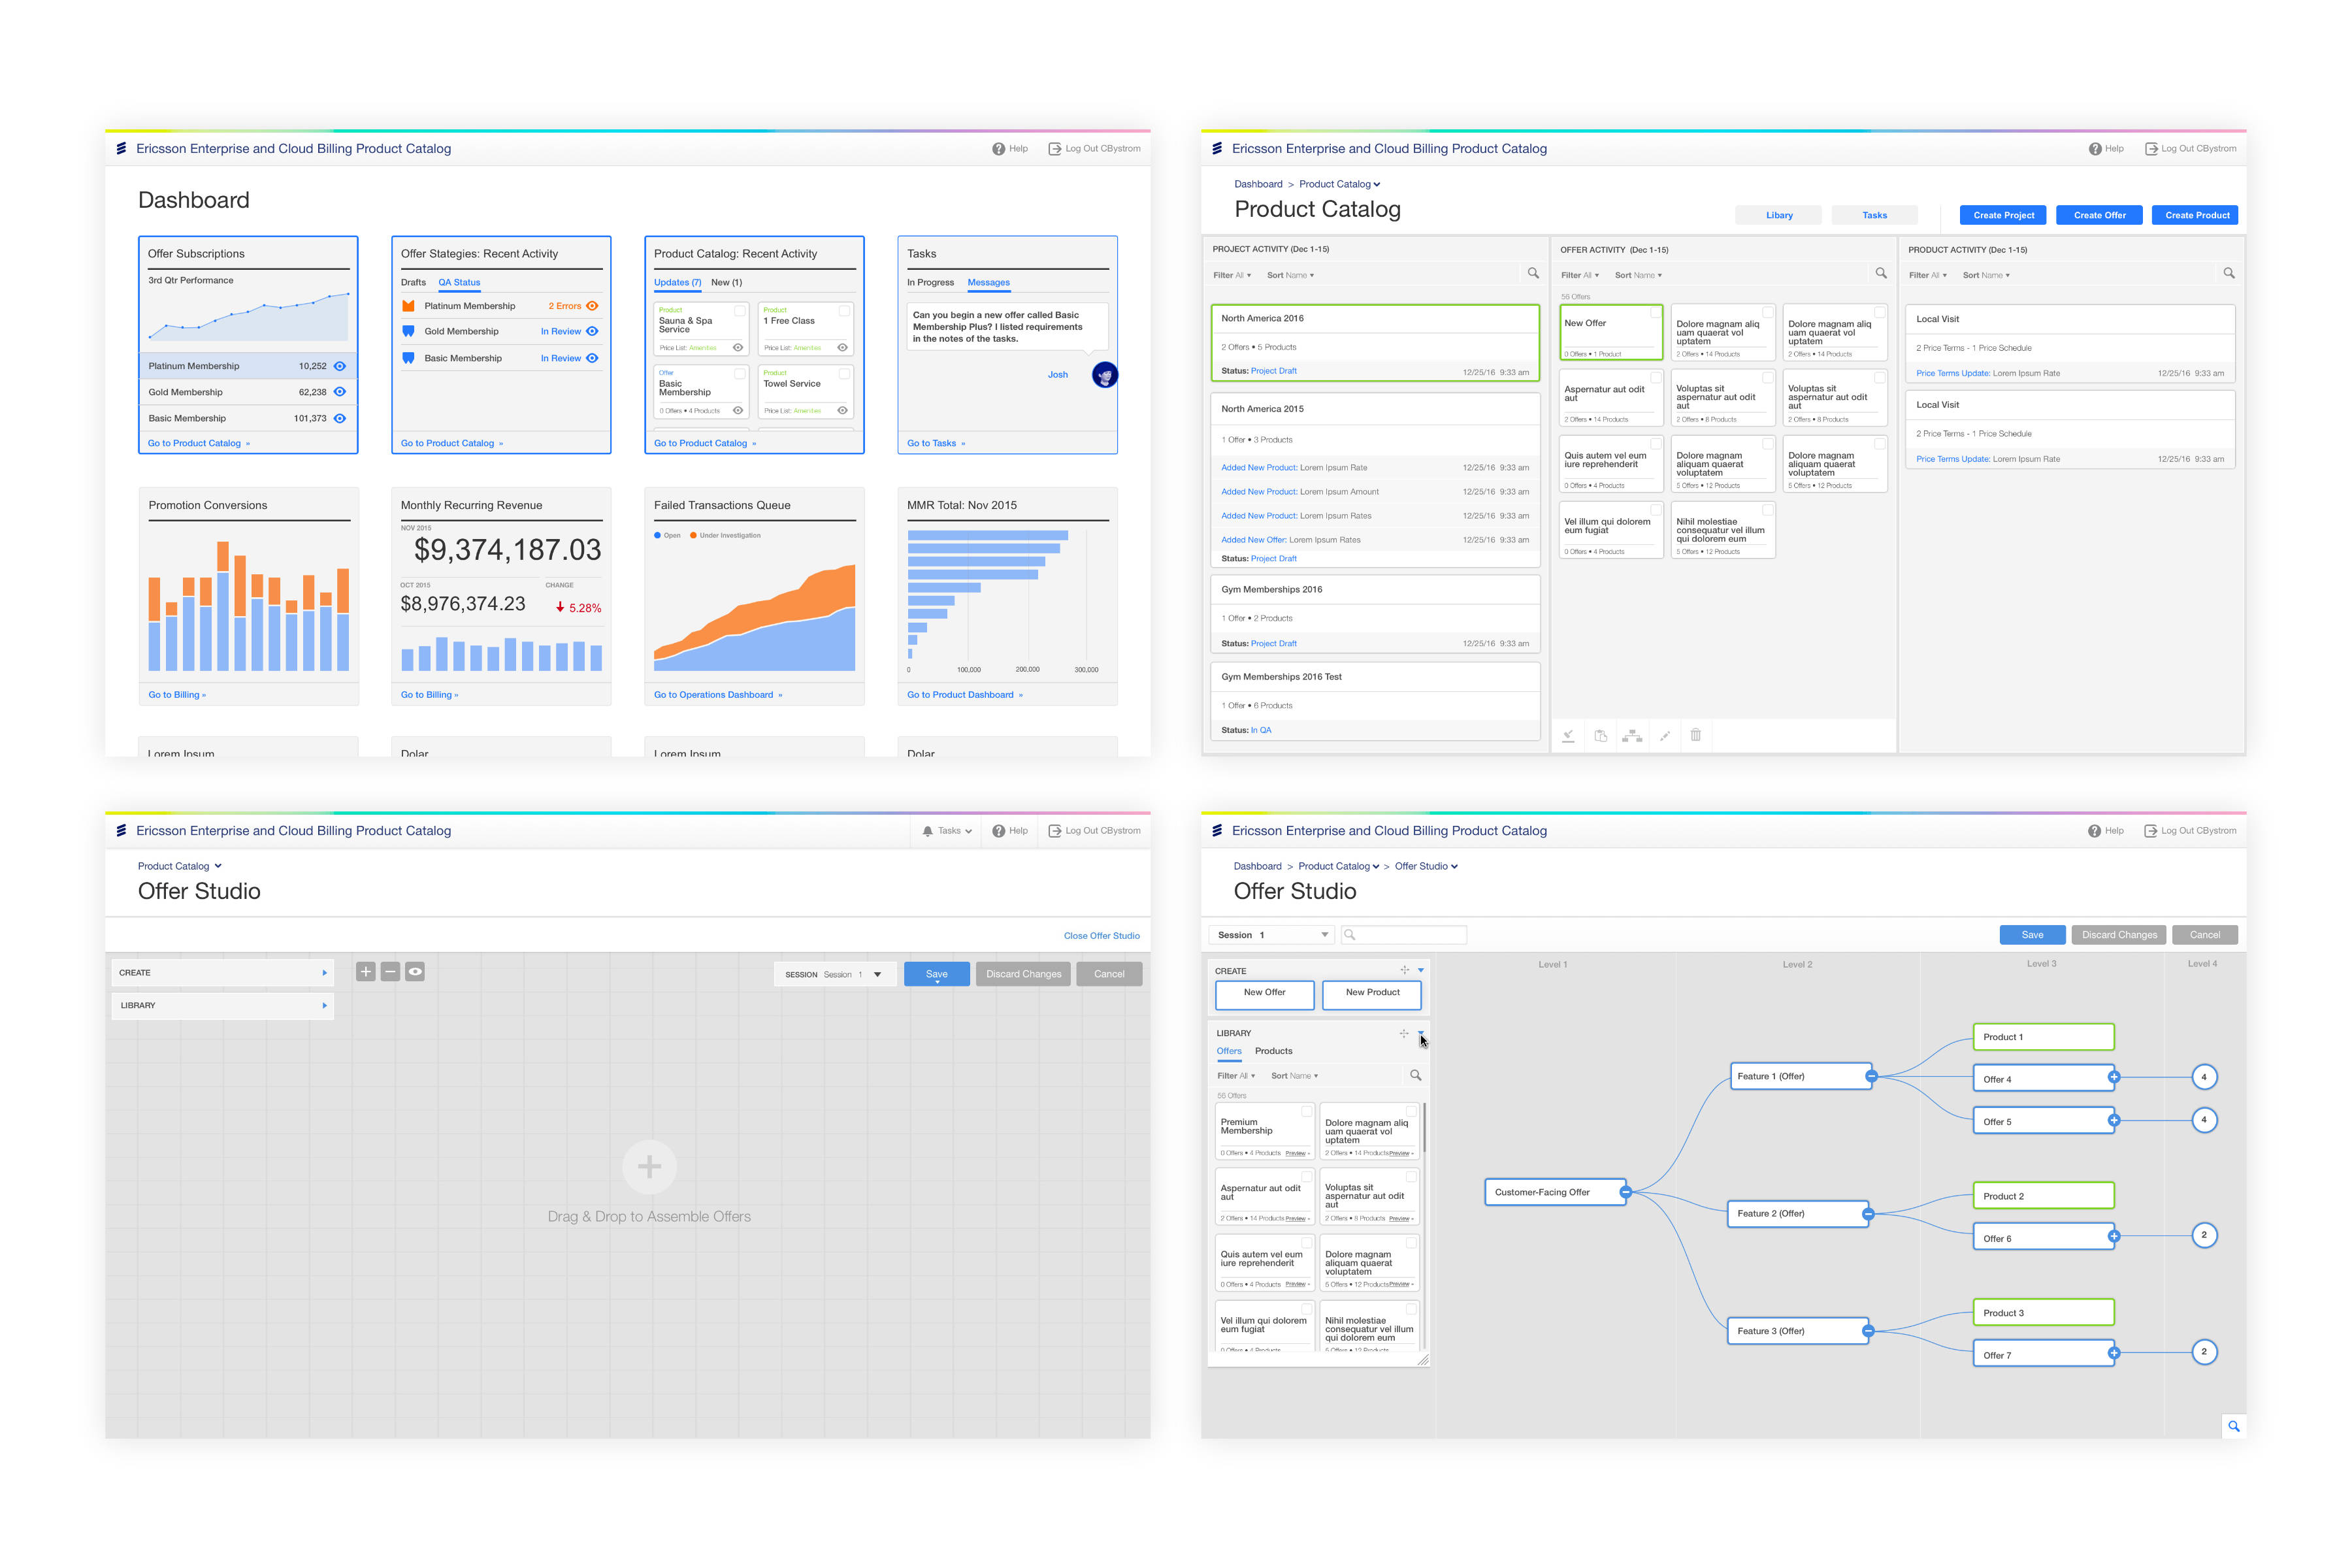Collapse Feature 1 (Offer) node branch
The width and height of the screenshot is (2352, 1568).
pos(1871,1077)
